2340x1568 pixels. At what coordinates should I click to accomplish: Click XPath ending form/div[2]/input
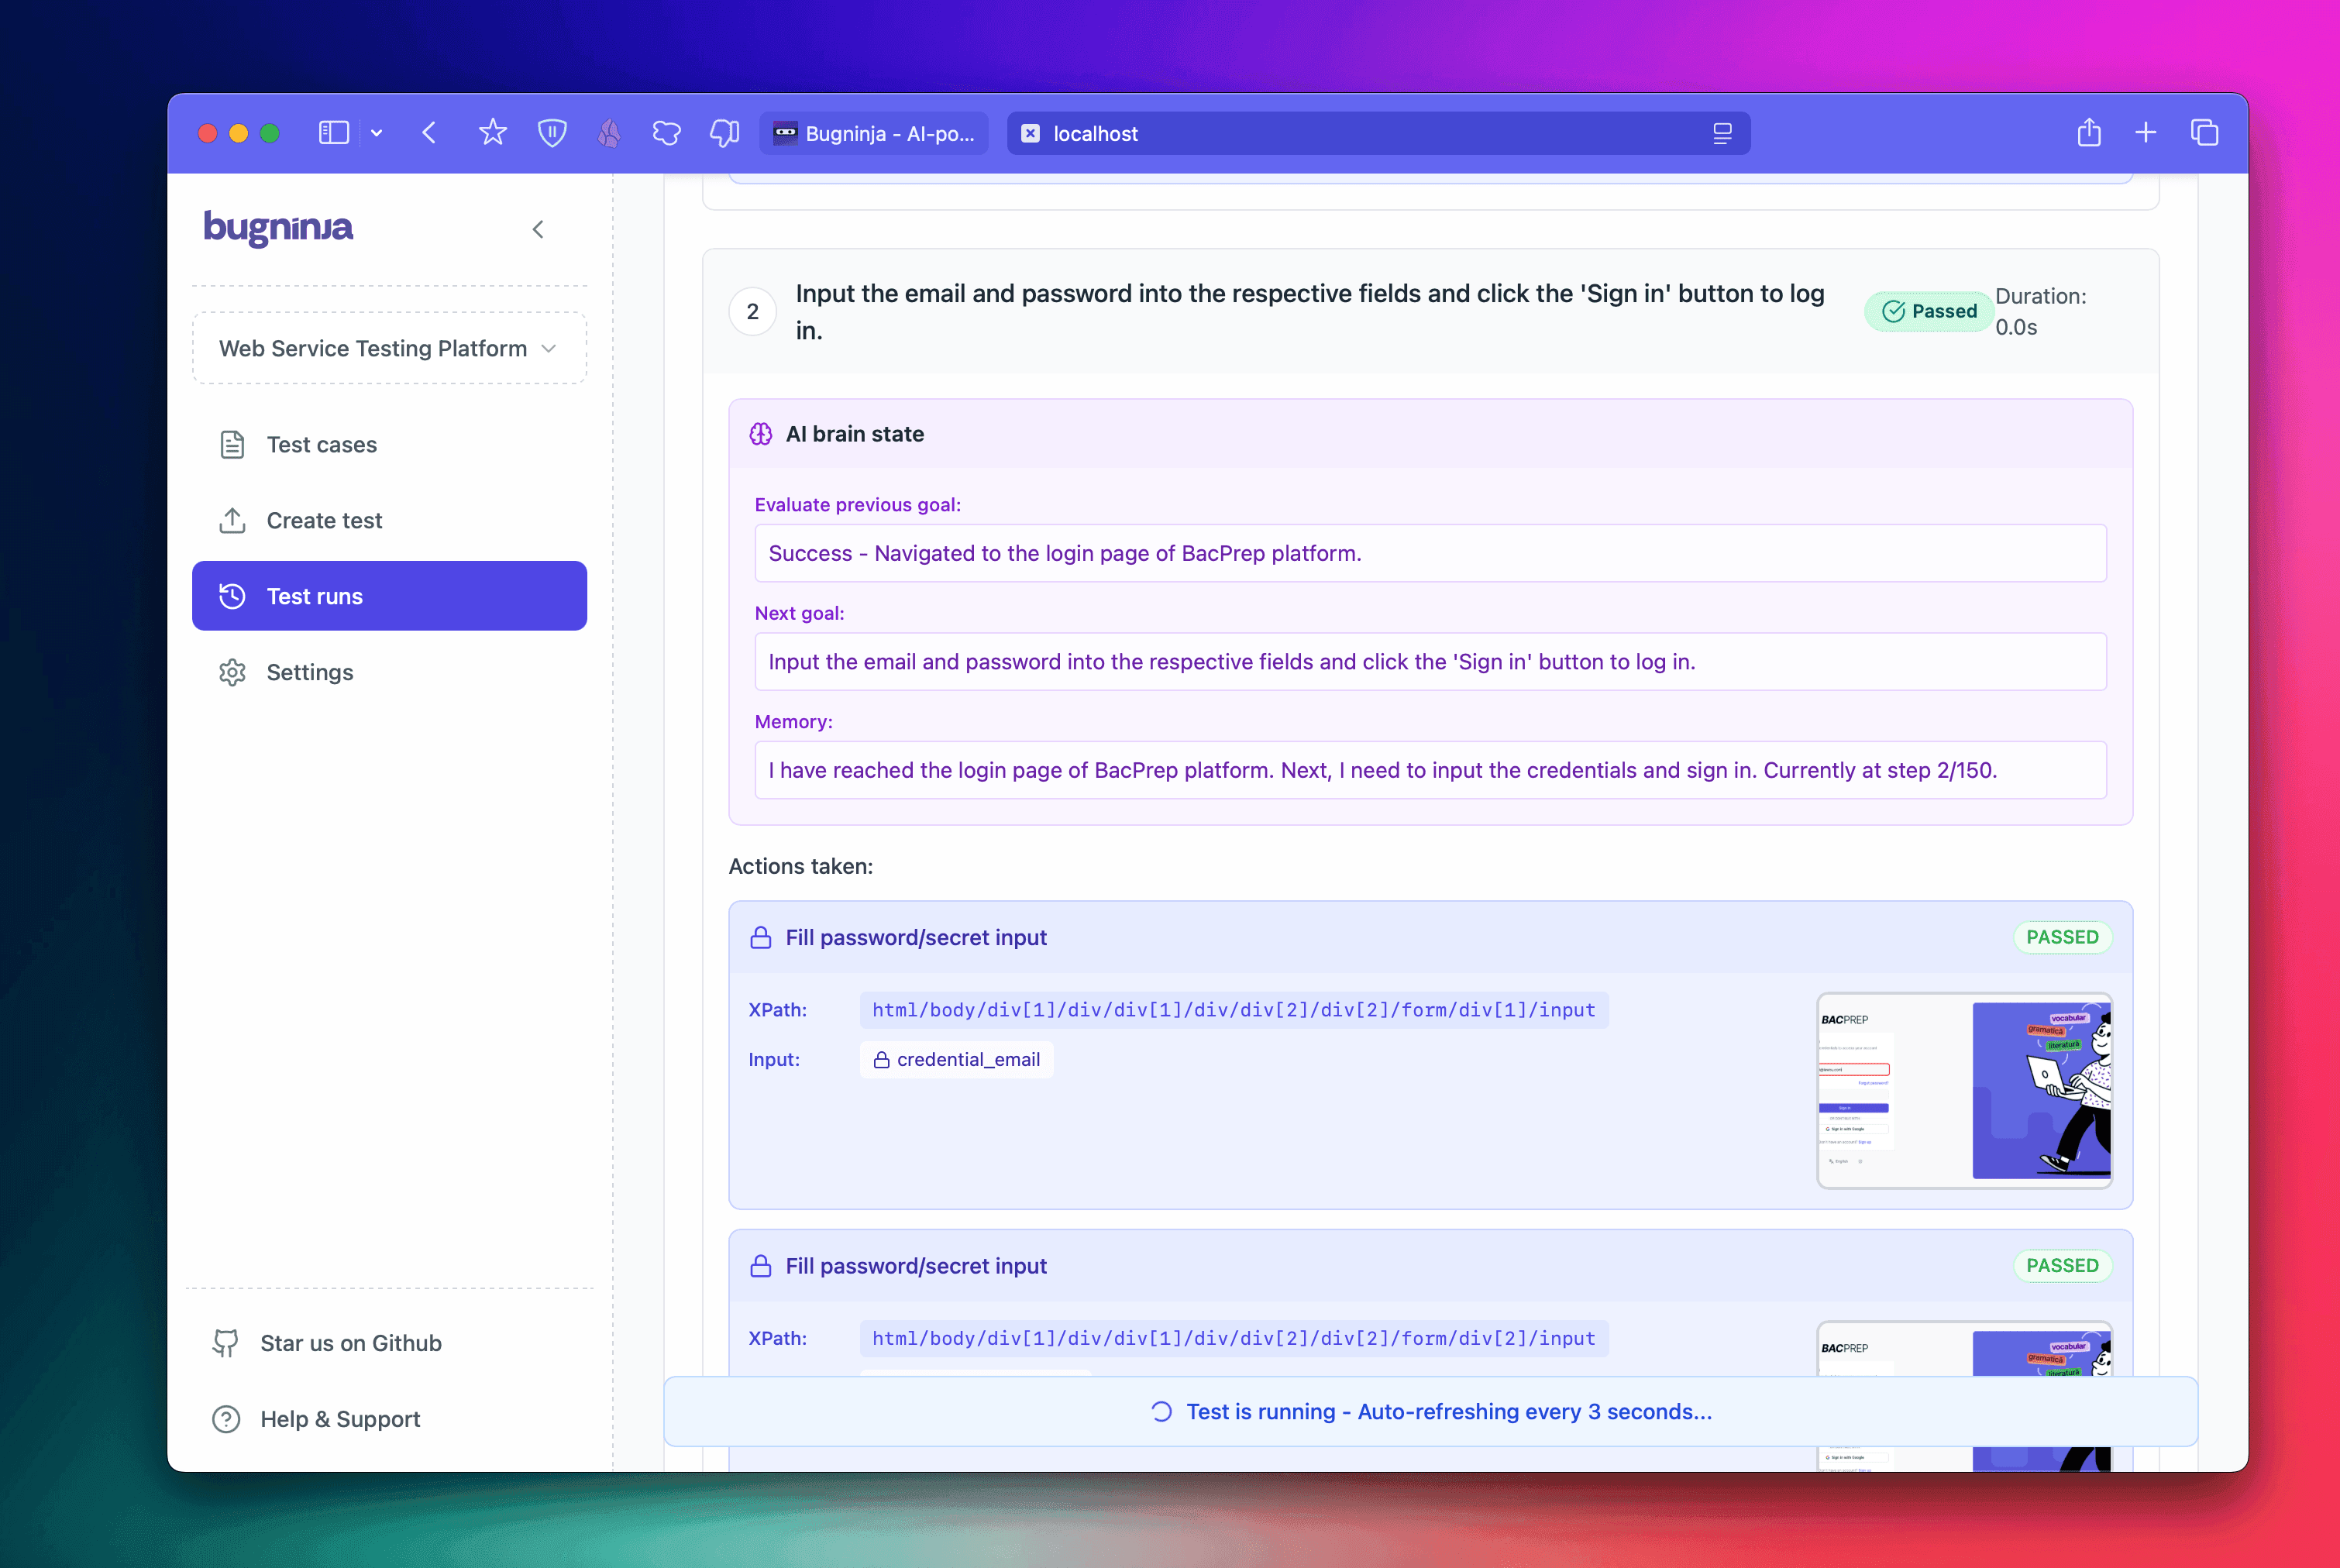1233,1338
